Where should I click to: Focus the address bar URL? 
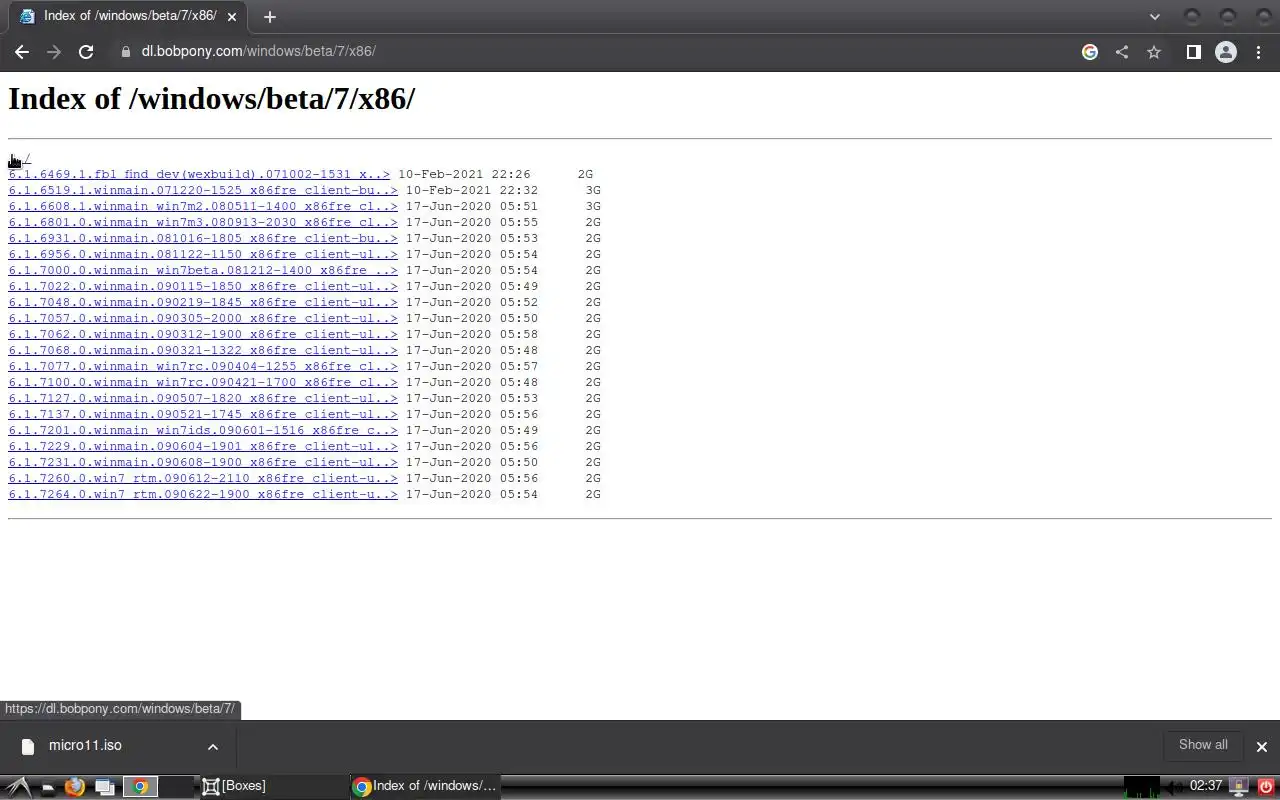point(258,51)
